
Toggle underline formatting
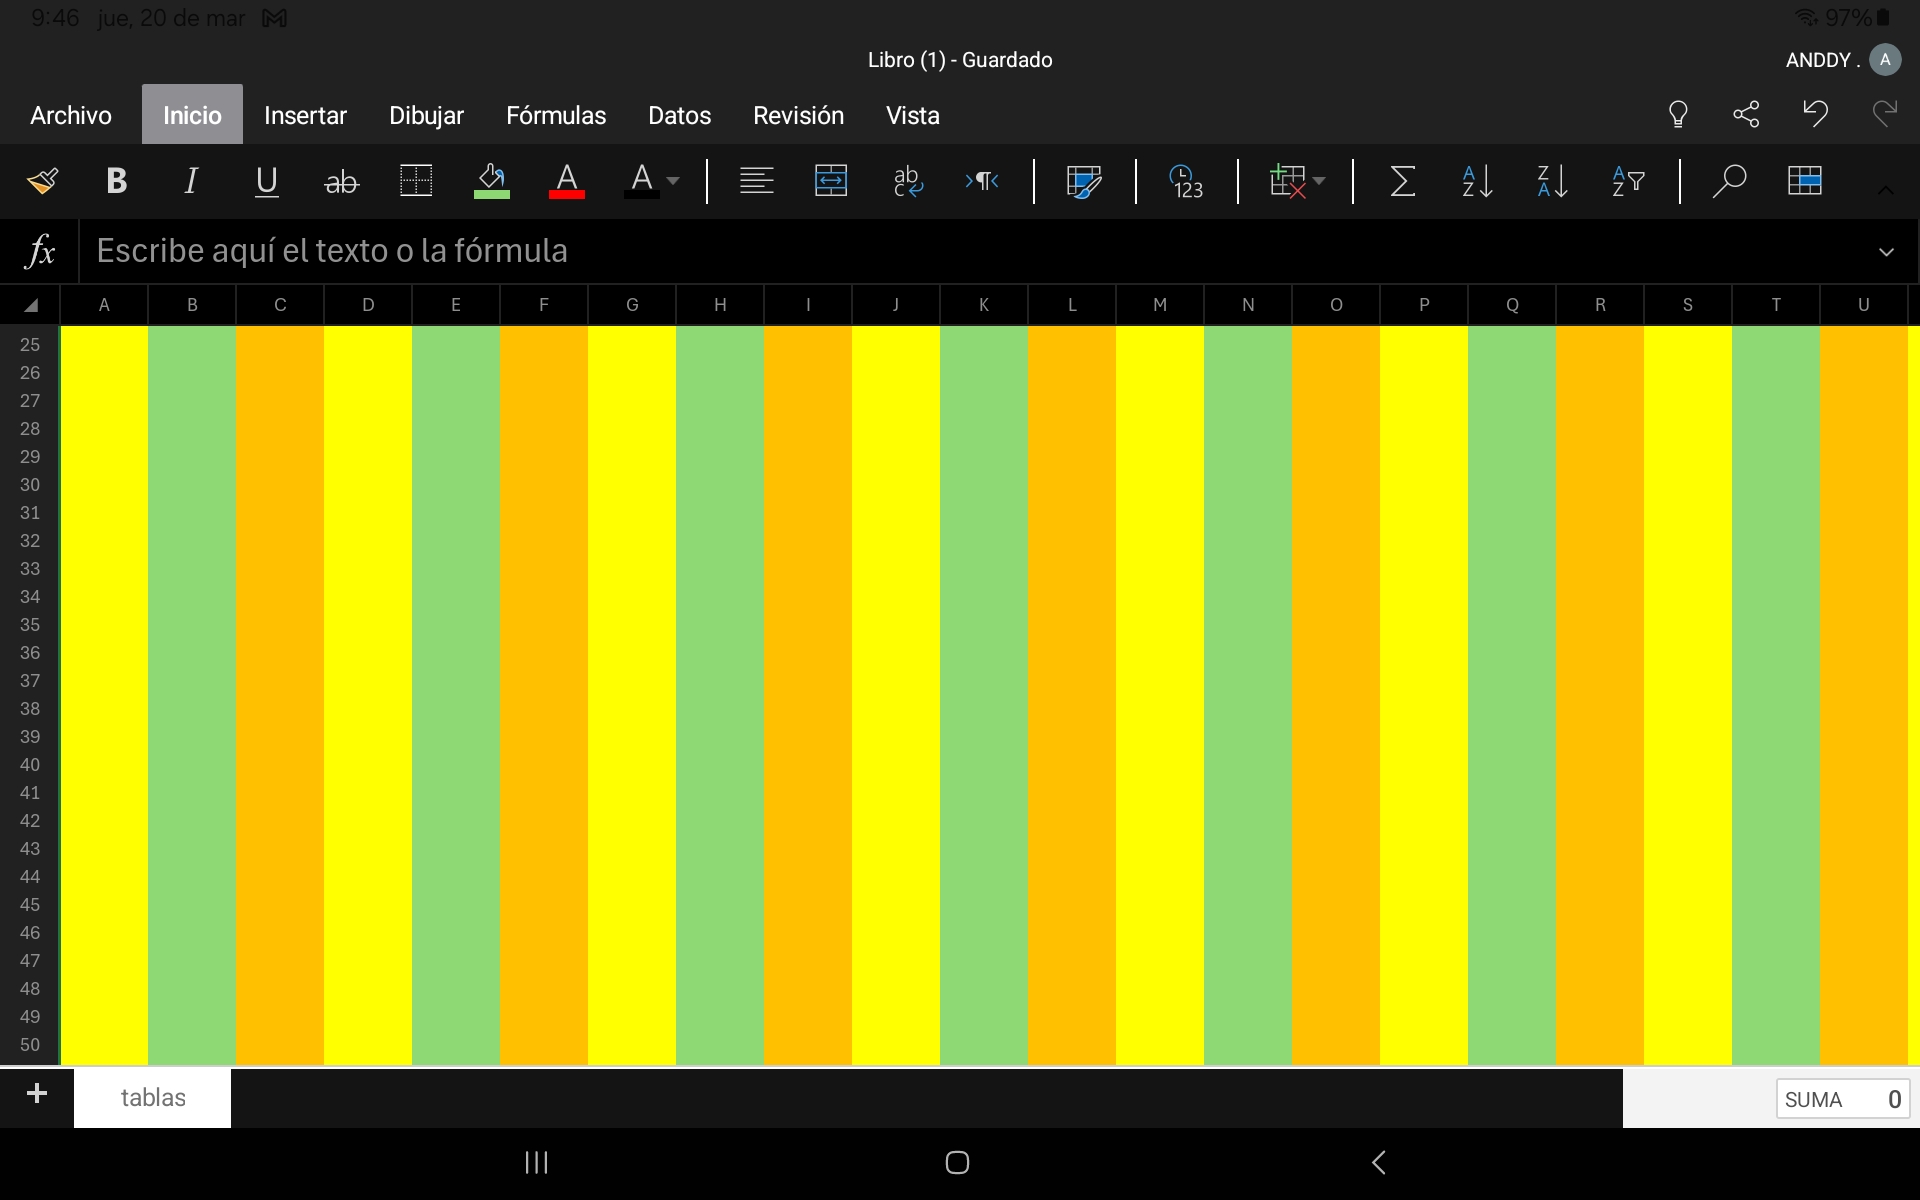[266, 181]
